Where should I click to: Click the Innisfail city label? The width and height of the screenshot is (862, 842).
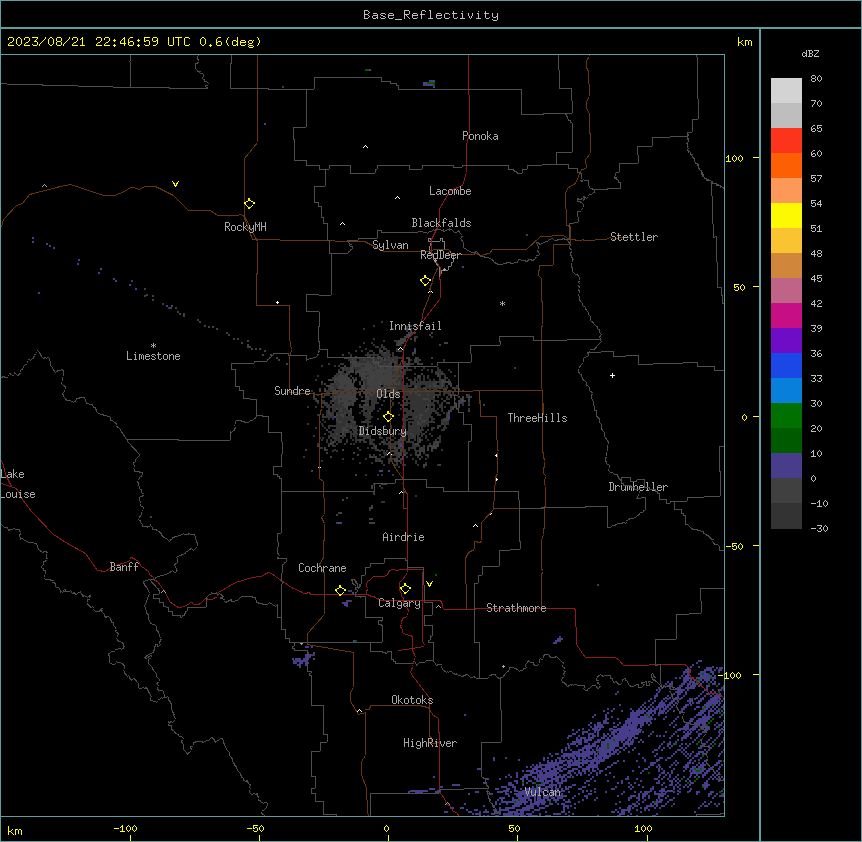click(415, 326)
